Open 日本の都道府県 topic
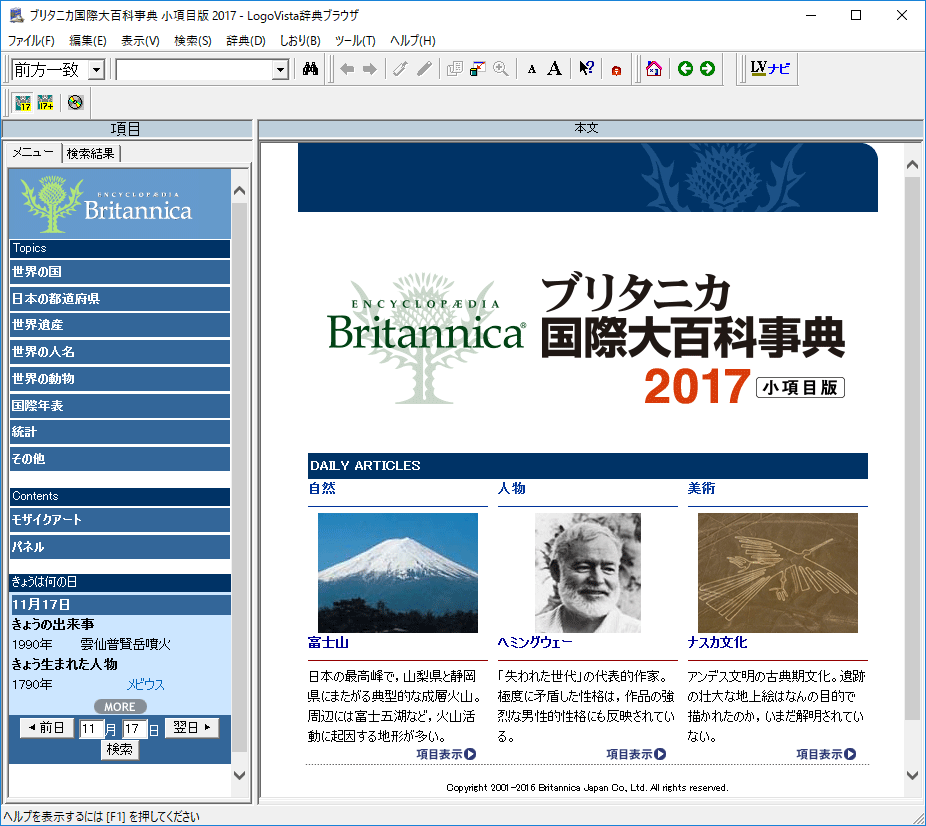Image resolution: width=926 pixels, height=826 pixels. [120, 299]
